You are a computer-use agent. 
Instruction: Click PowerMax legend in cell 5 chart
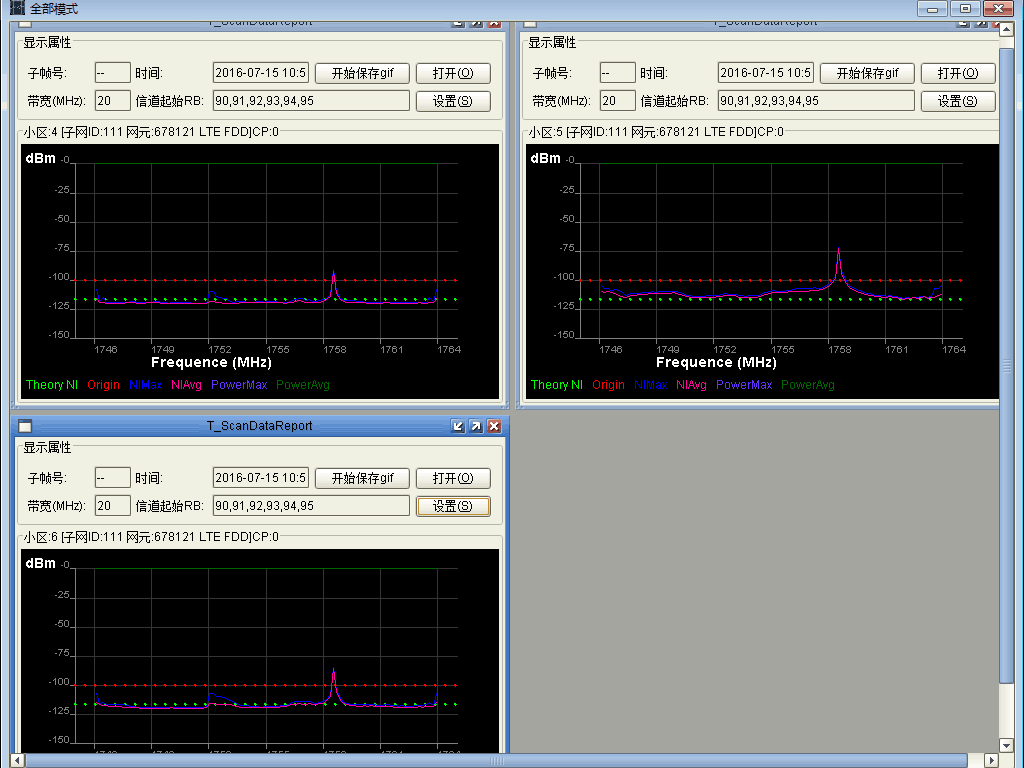(x=744, y=385)
